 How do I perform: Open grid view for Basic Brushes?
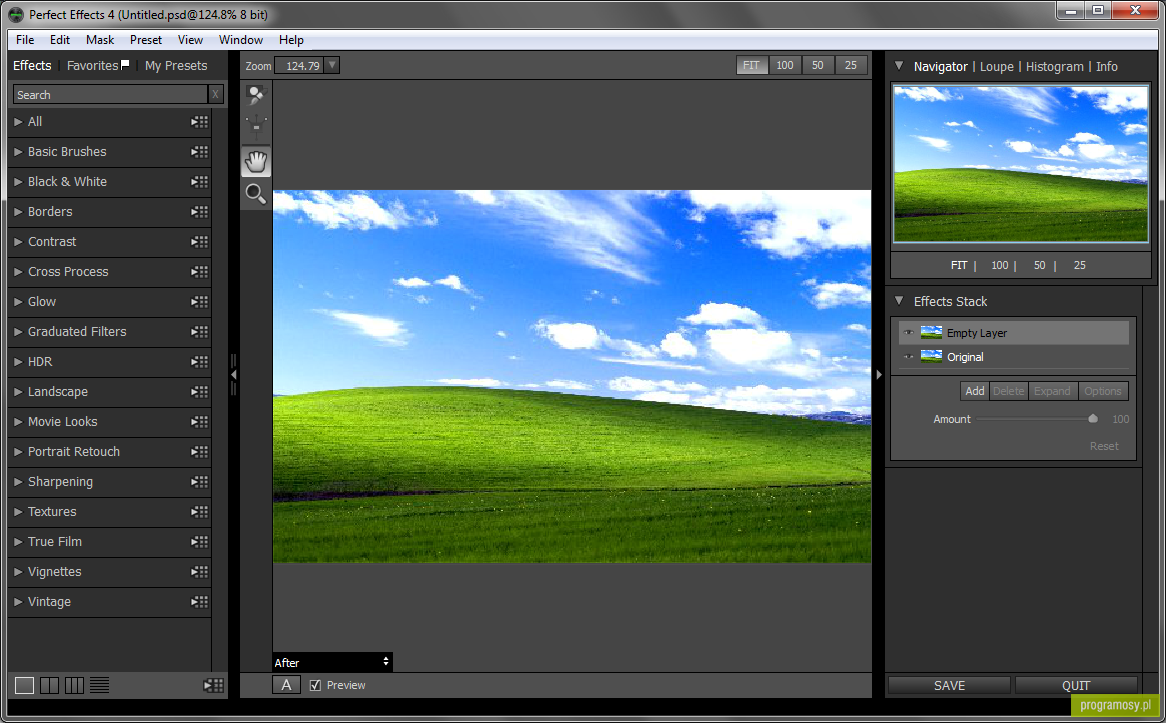(x=199, y=152)
